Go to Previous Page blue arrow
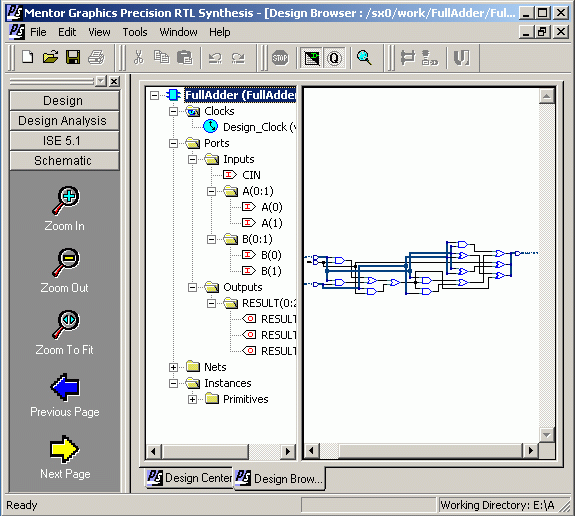Image resolution: width=575 pixels, height=516 pixels. click(x=65, y=387)
